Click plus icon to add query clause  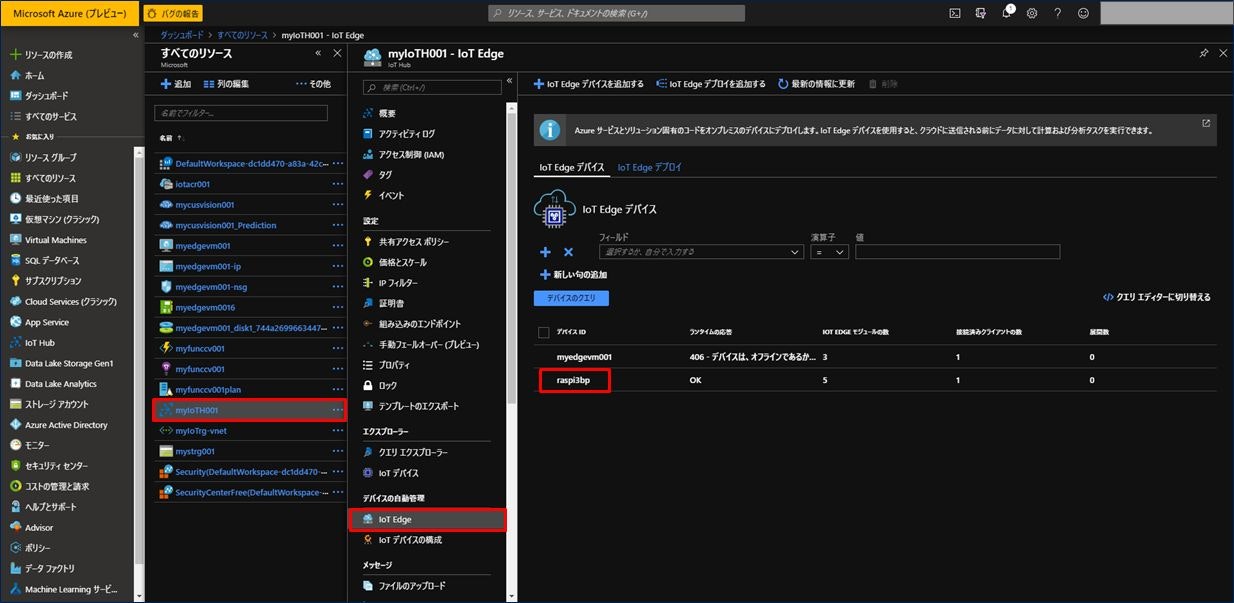545,253
